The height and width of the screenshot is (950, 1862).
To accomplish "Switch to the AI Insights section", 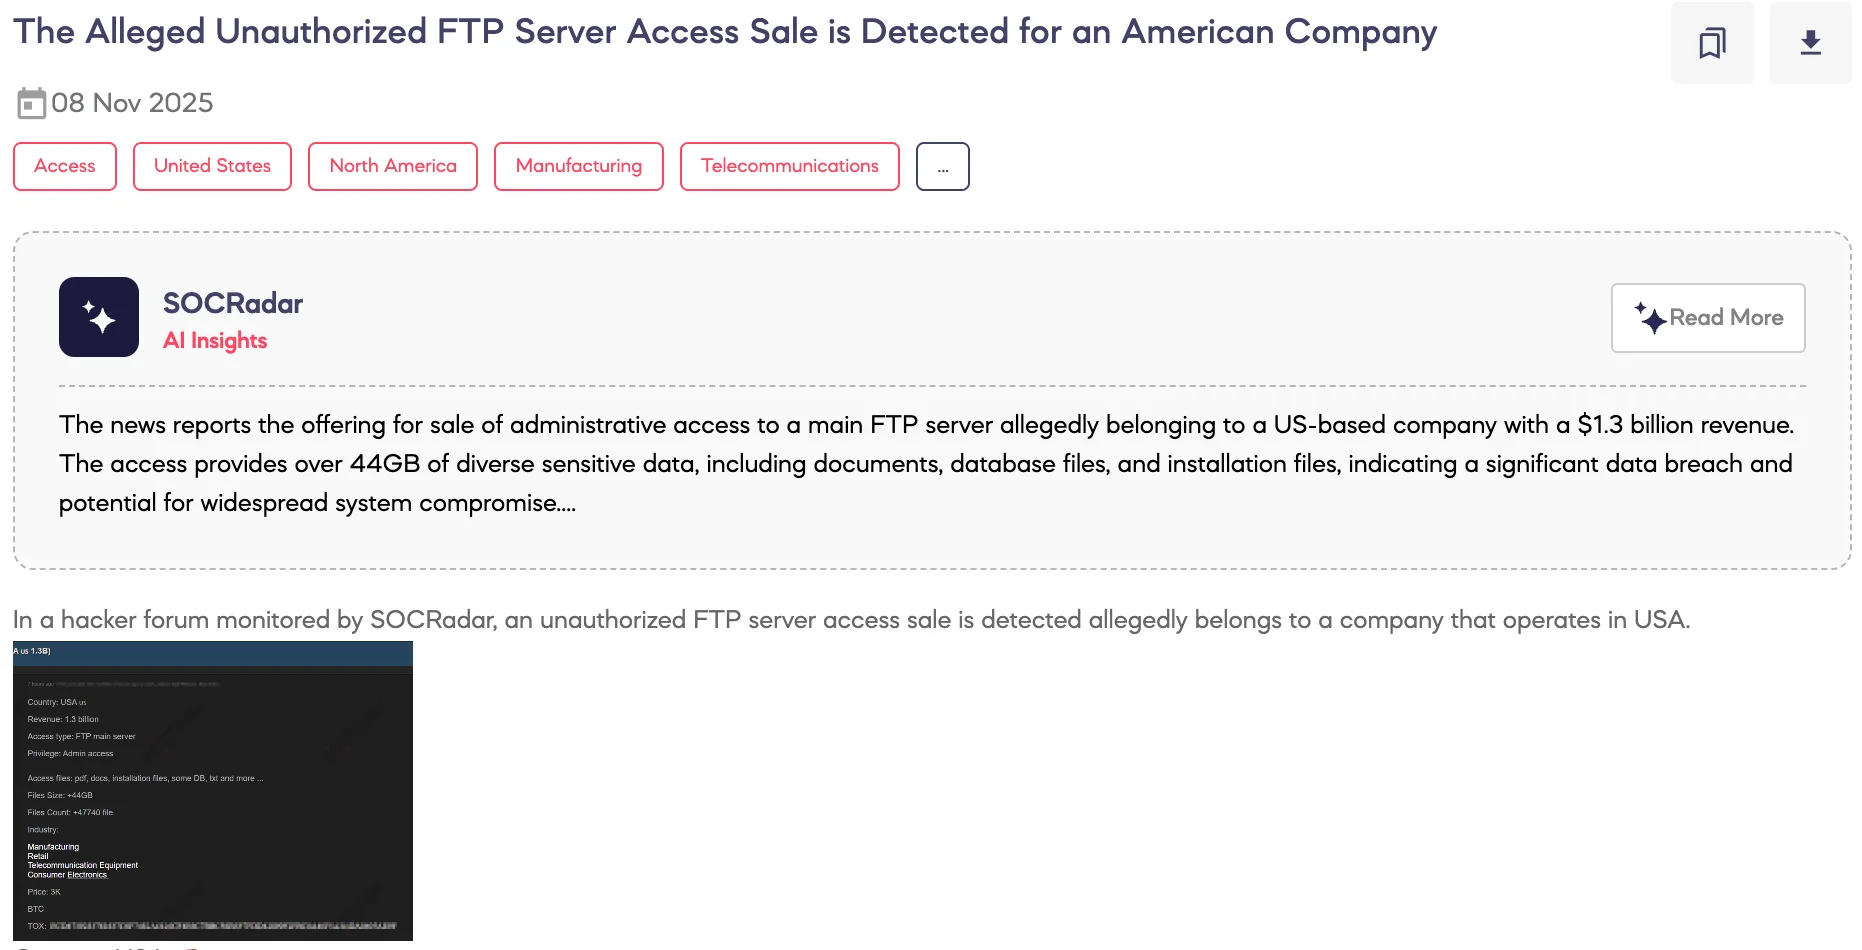I will [216, 340].
